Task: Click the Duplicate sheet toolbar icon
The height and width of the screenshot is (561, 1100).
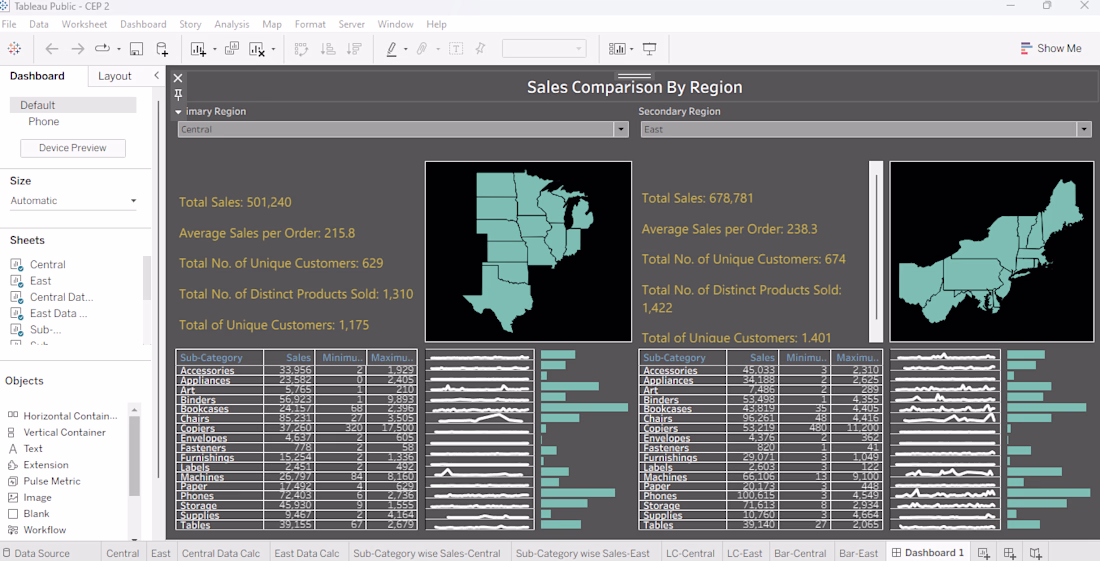Action: (232, 48)
